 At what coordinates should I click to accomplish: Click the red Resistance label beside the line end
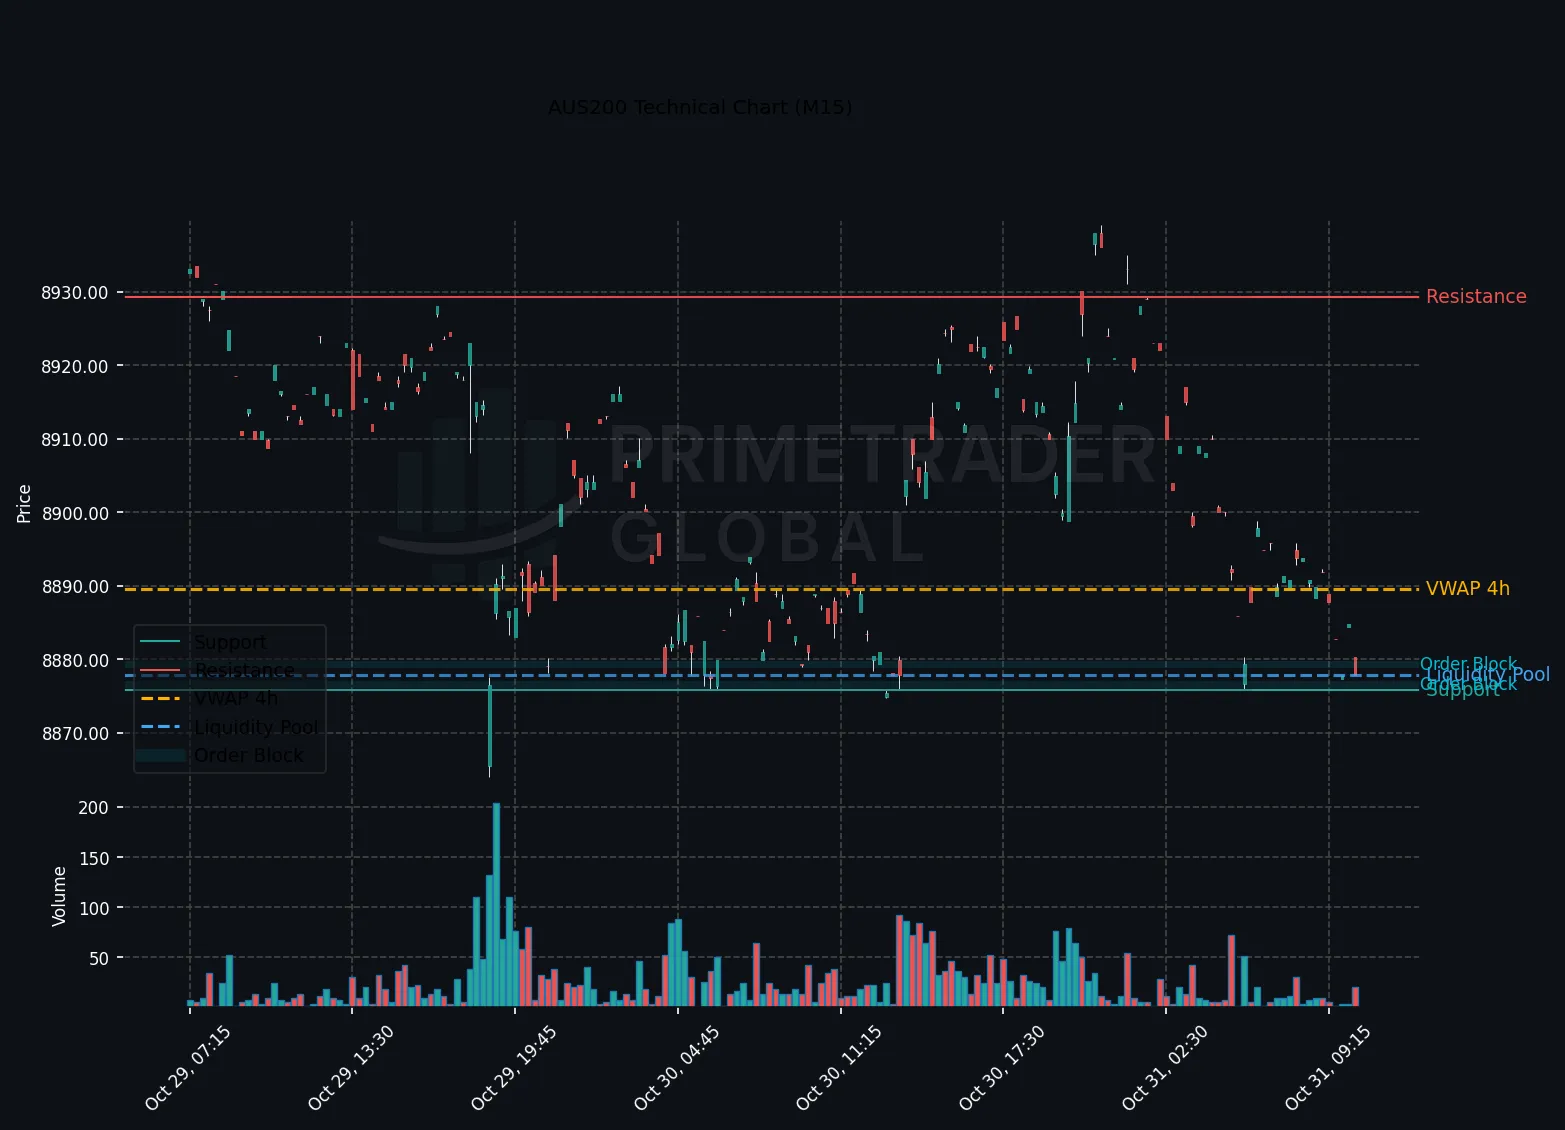point(1476,296)
